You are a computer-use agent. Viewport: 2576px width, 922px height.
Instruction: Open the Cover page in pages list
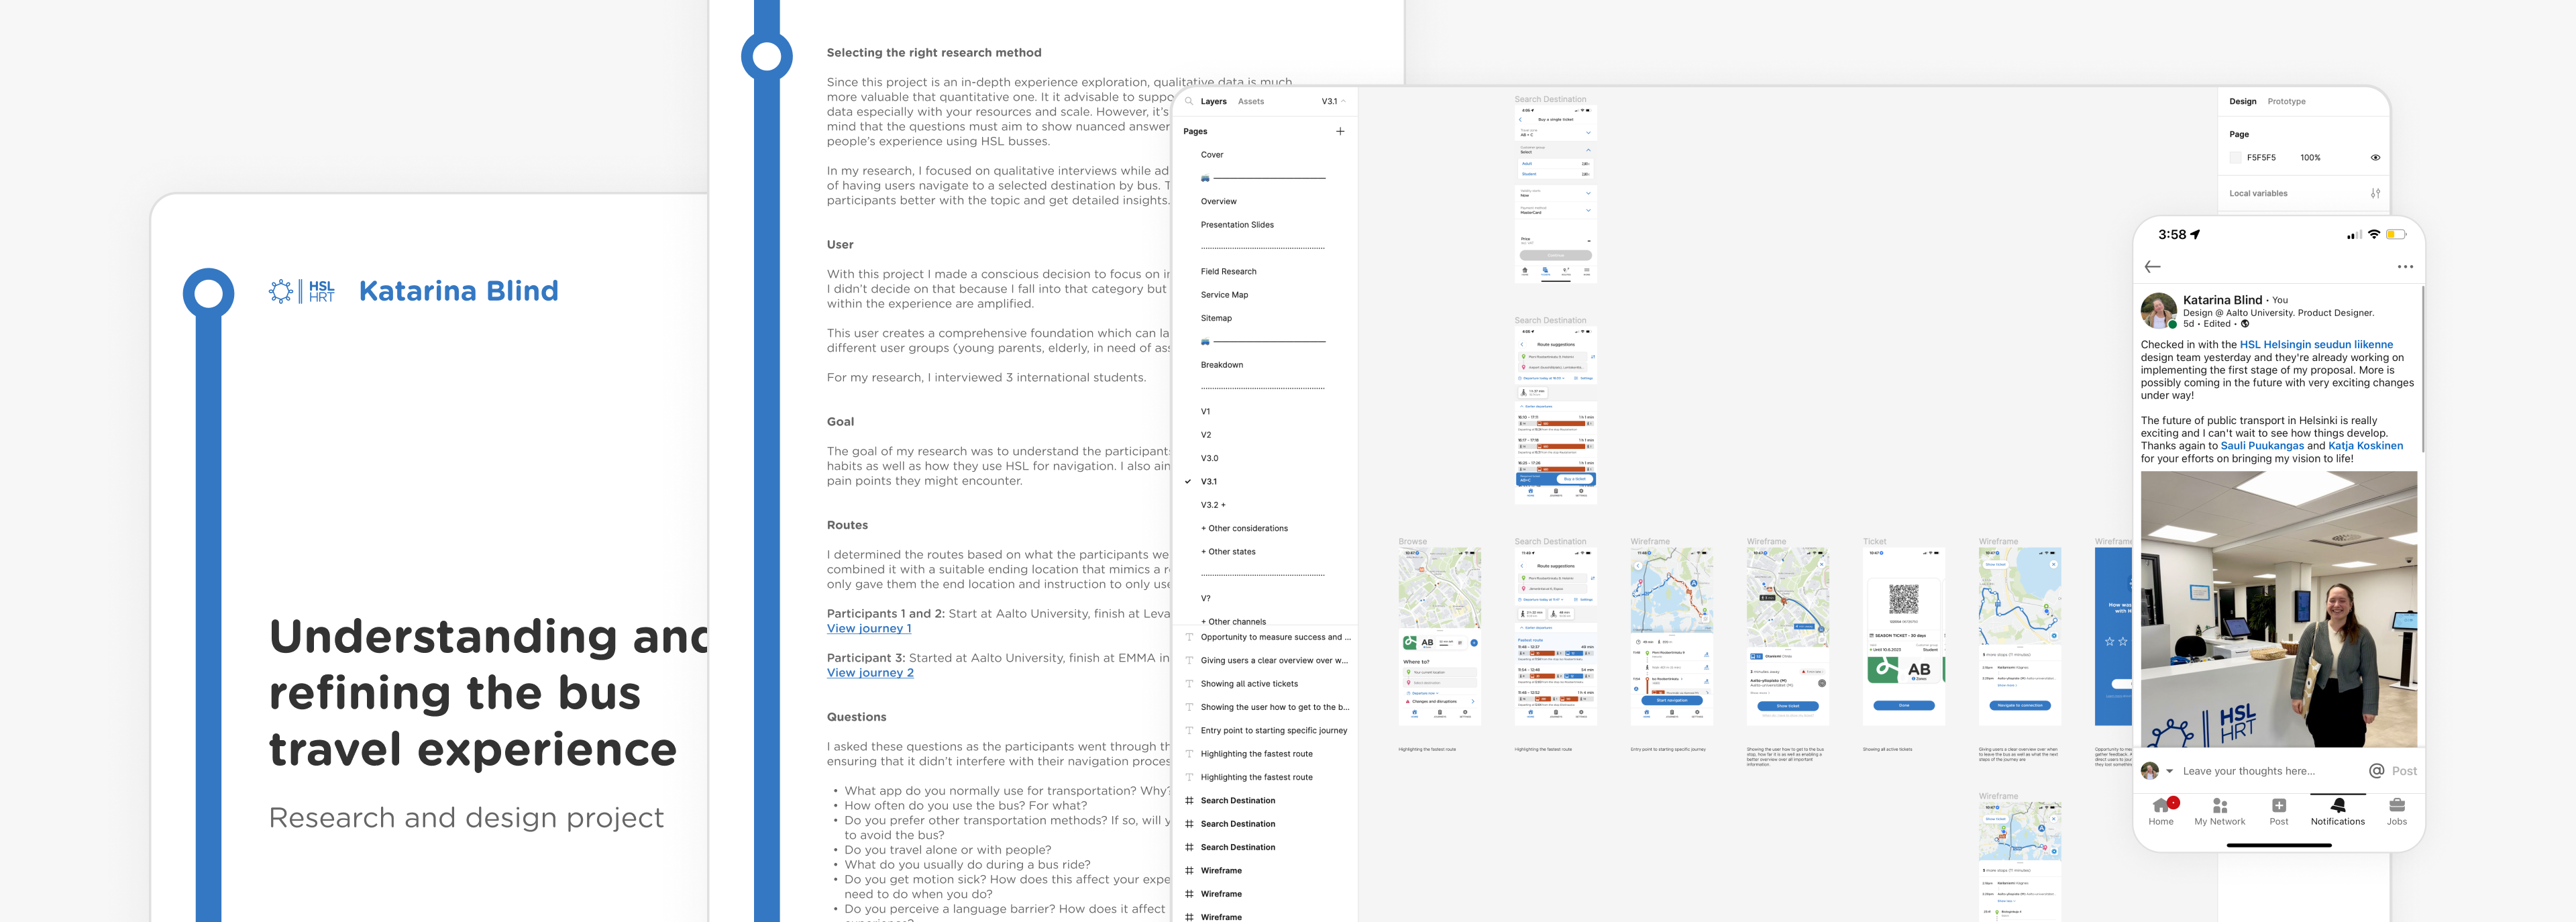point(1211,155)
